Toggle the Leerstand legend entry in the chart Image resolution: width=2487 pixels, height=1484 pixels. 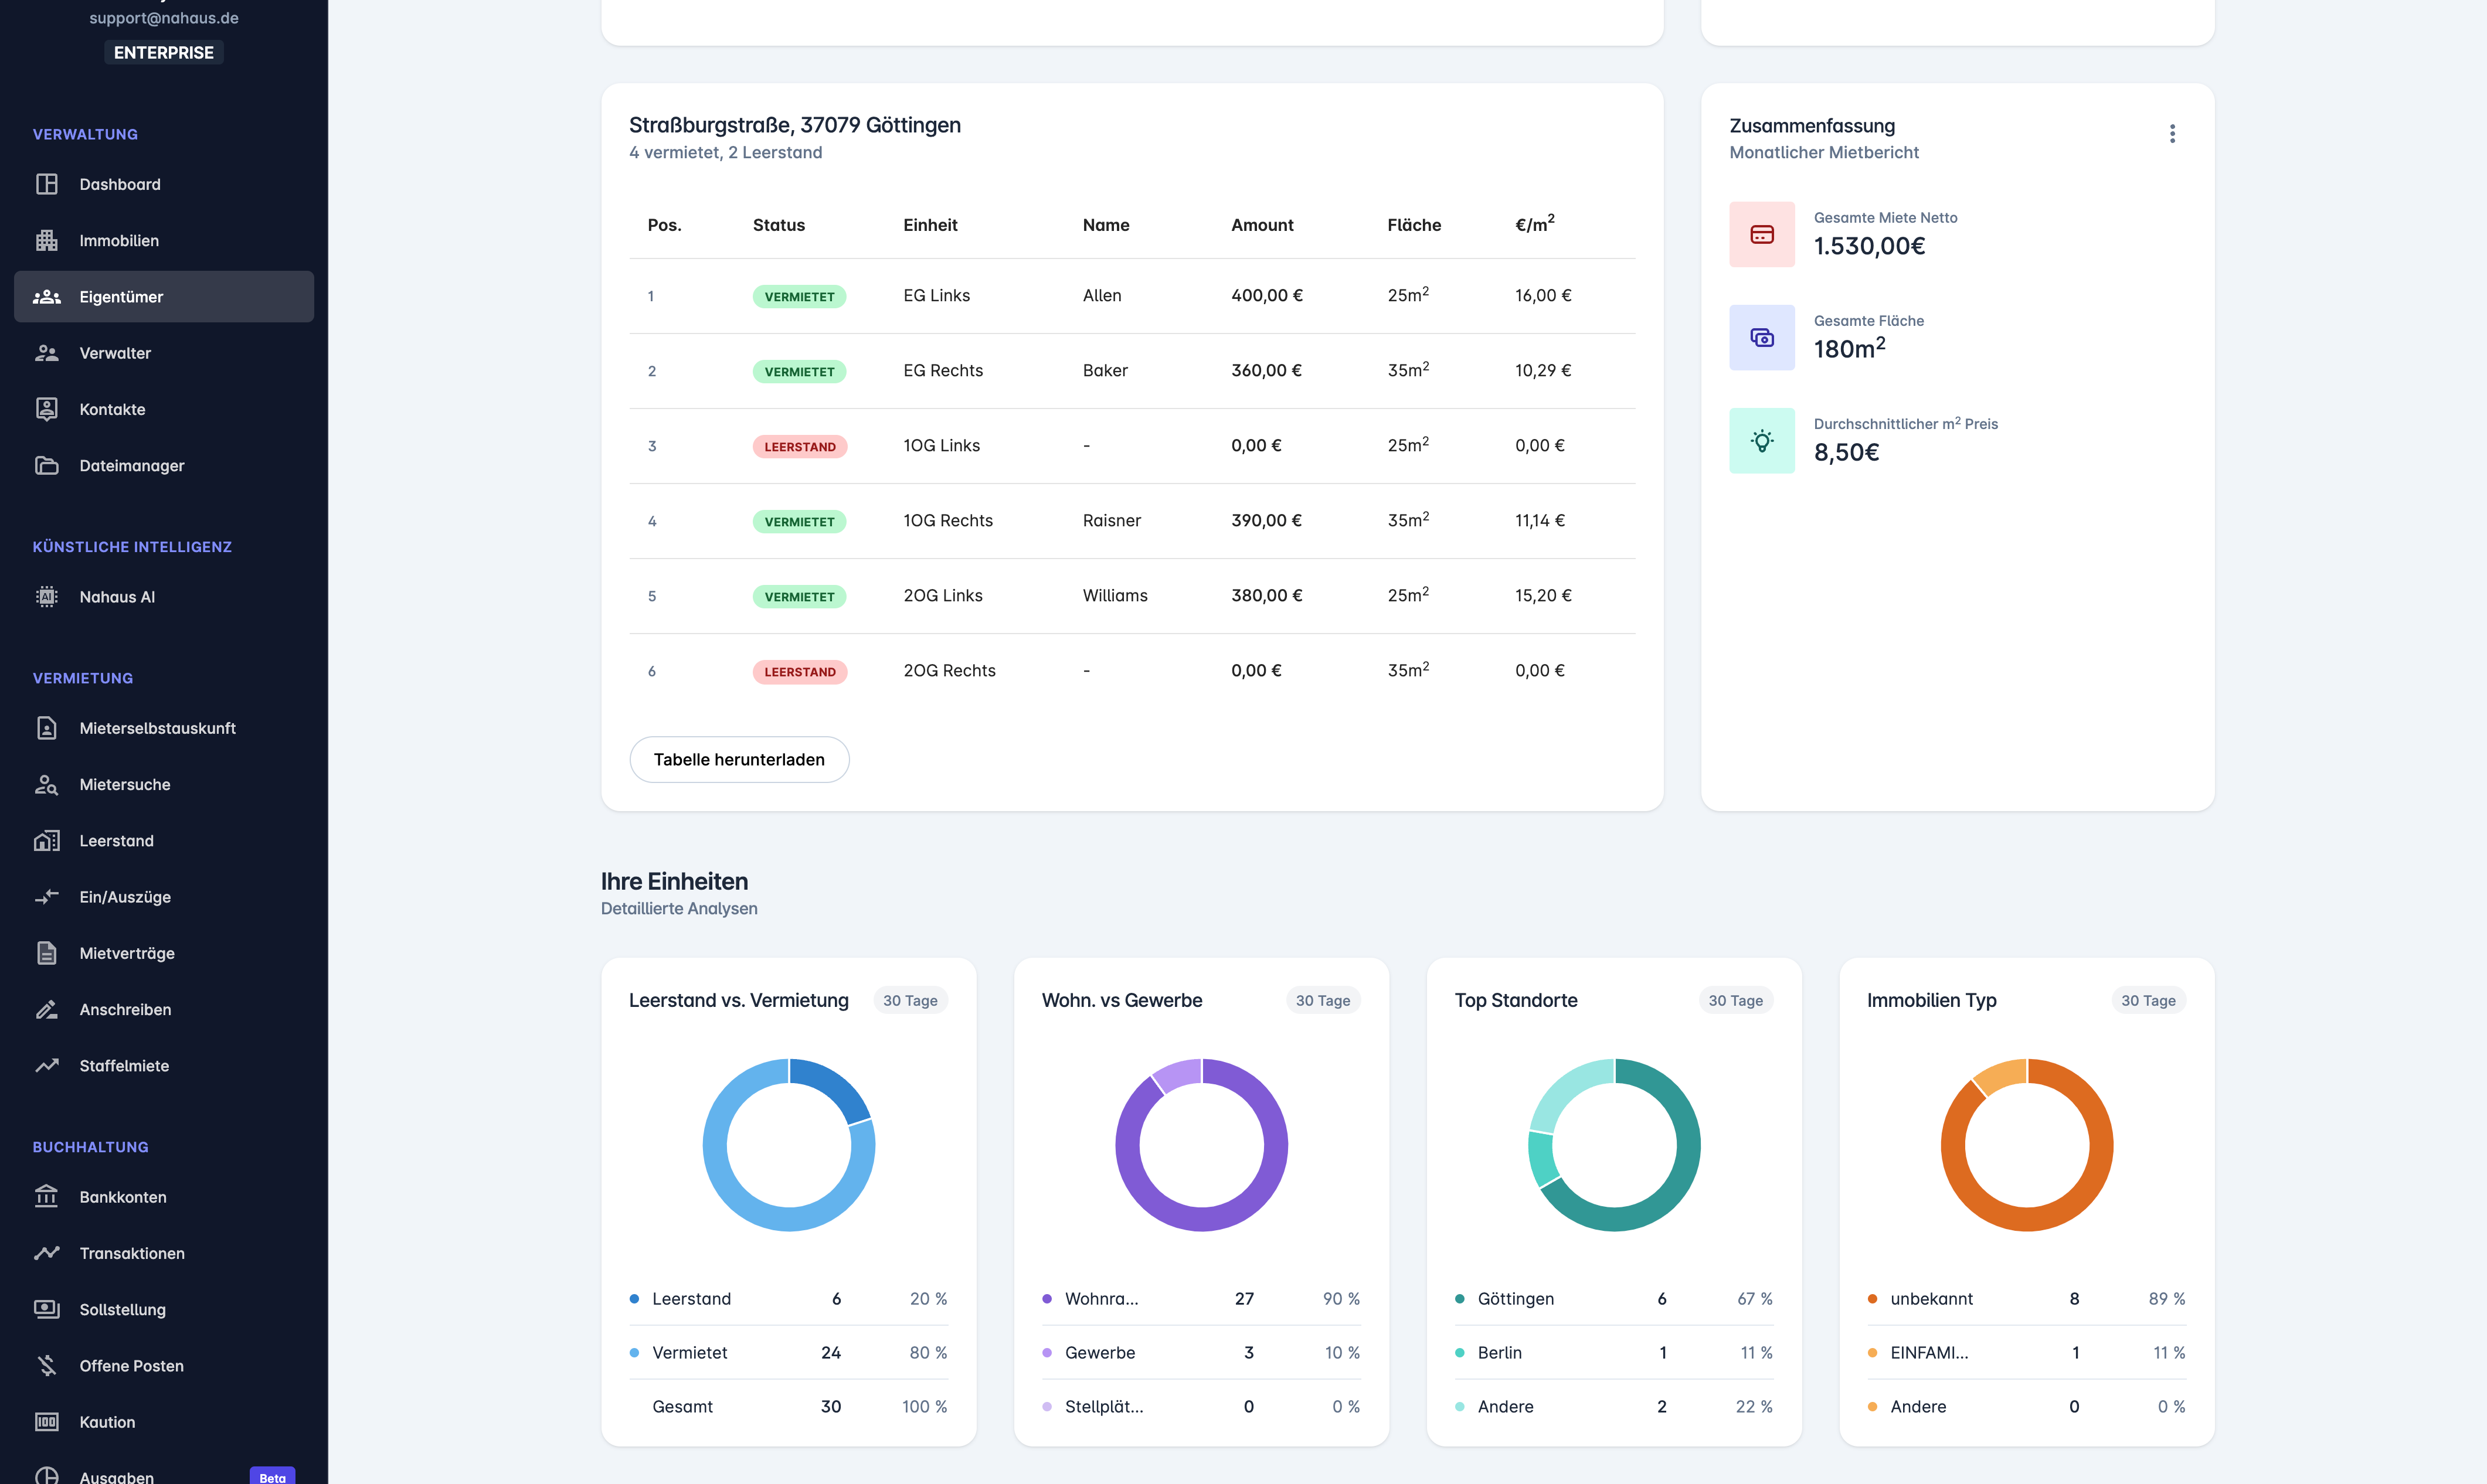coord(691,1298)
